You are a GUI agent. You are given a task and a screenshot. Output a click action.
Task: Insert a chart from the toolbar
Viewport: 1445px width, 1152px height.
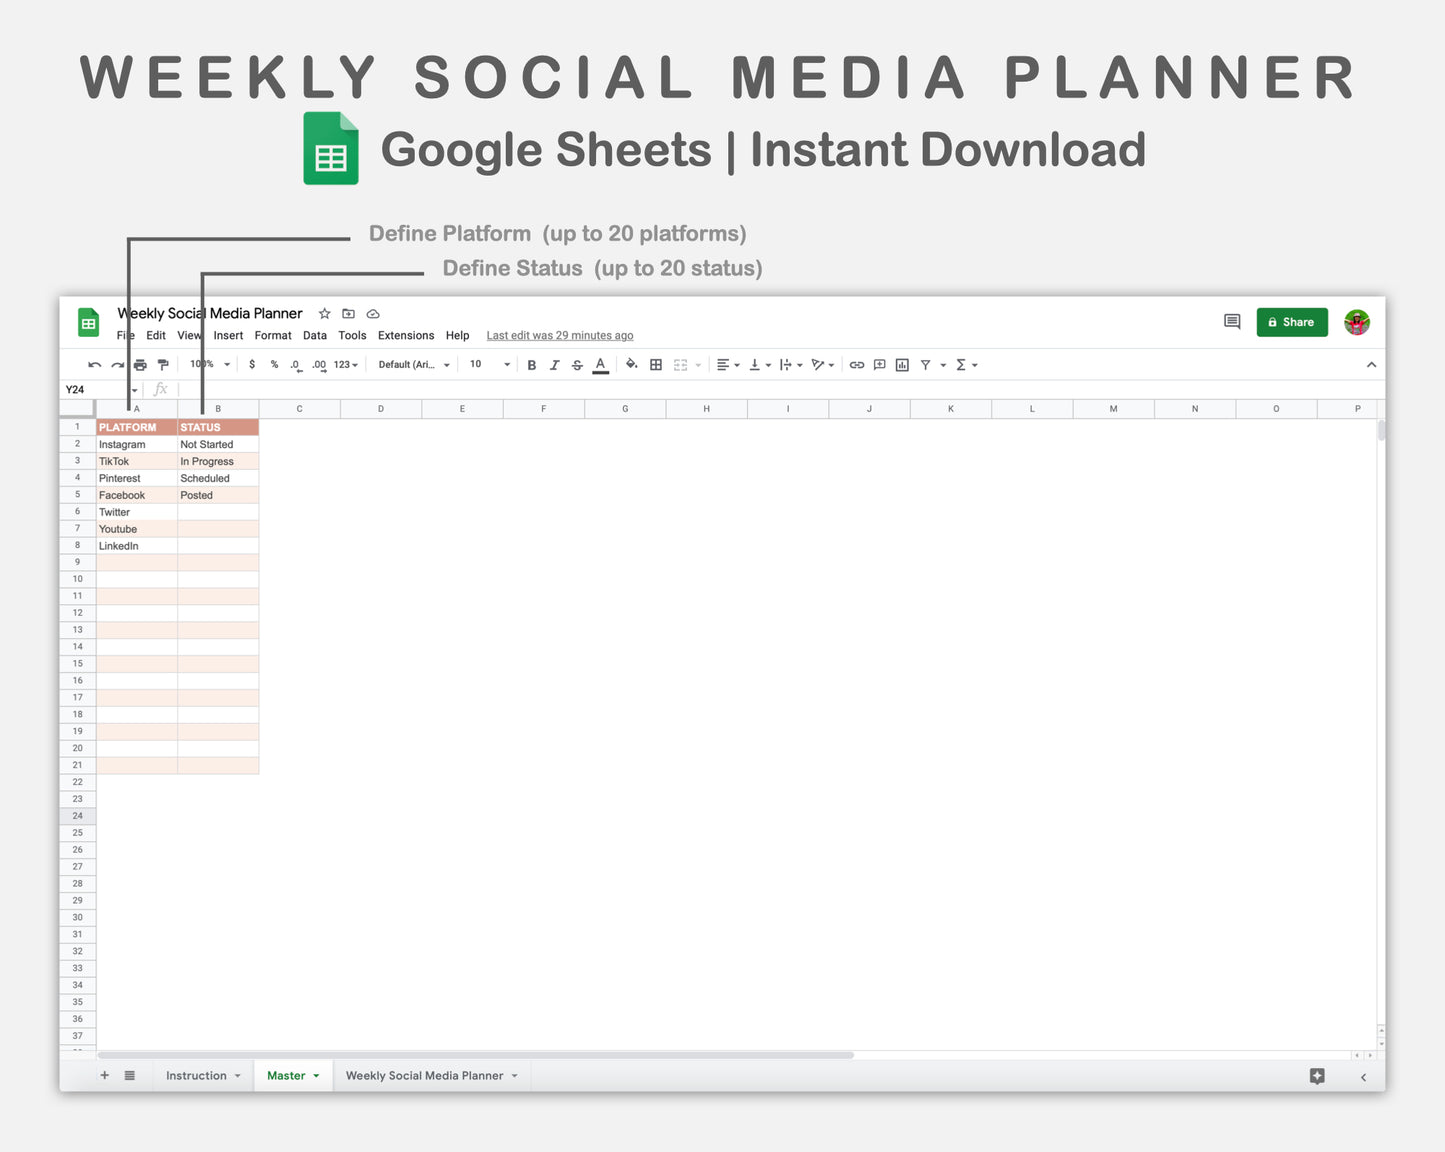coord(901,364)
